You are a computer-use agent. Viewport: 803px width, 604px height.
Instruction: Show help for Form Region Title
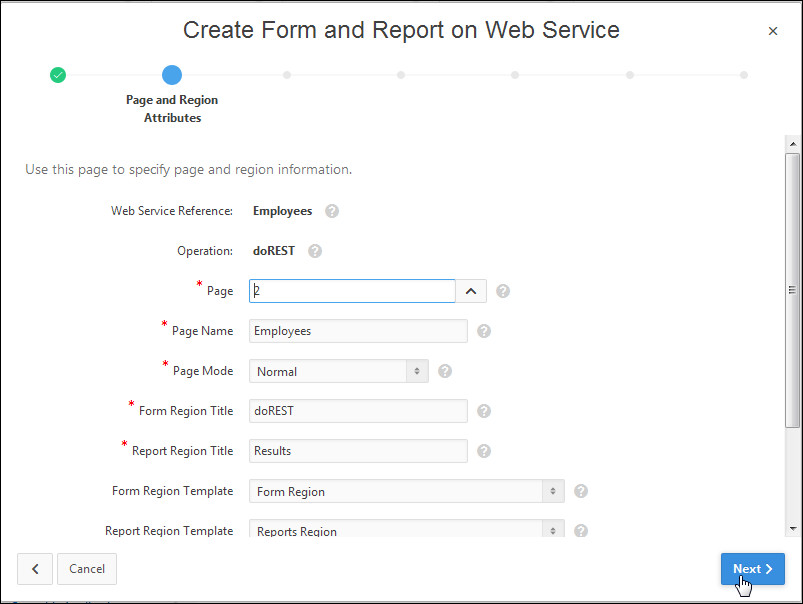click(x=484, y=411)
